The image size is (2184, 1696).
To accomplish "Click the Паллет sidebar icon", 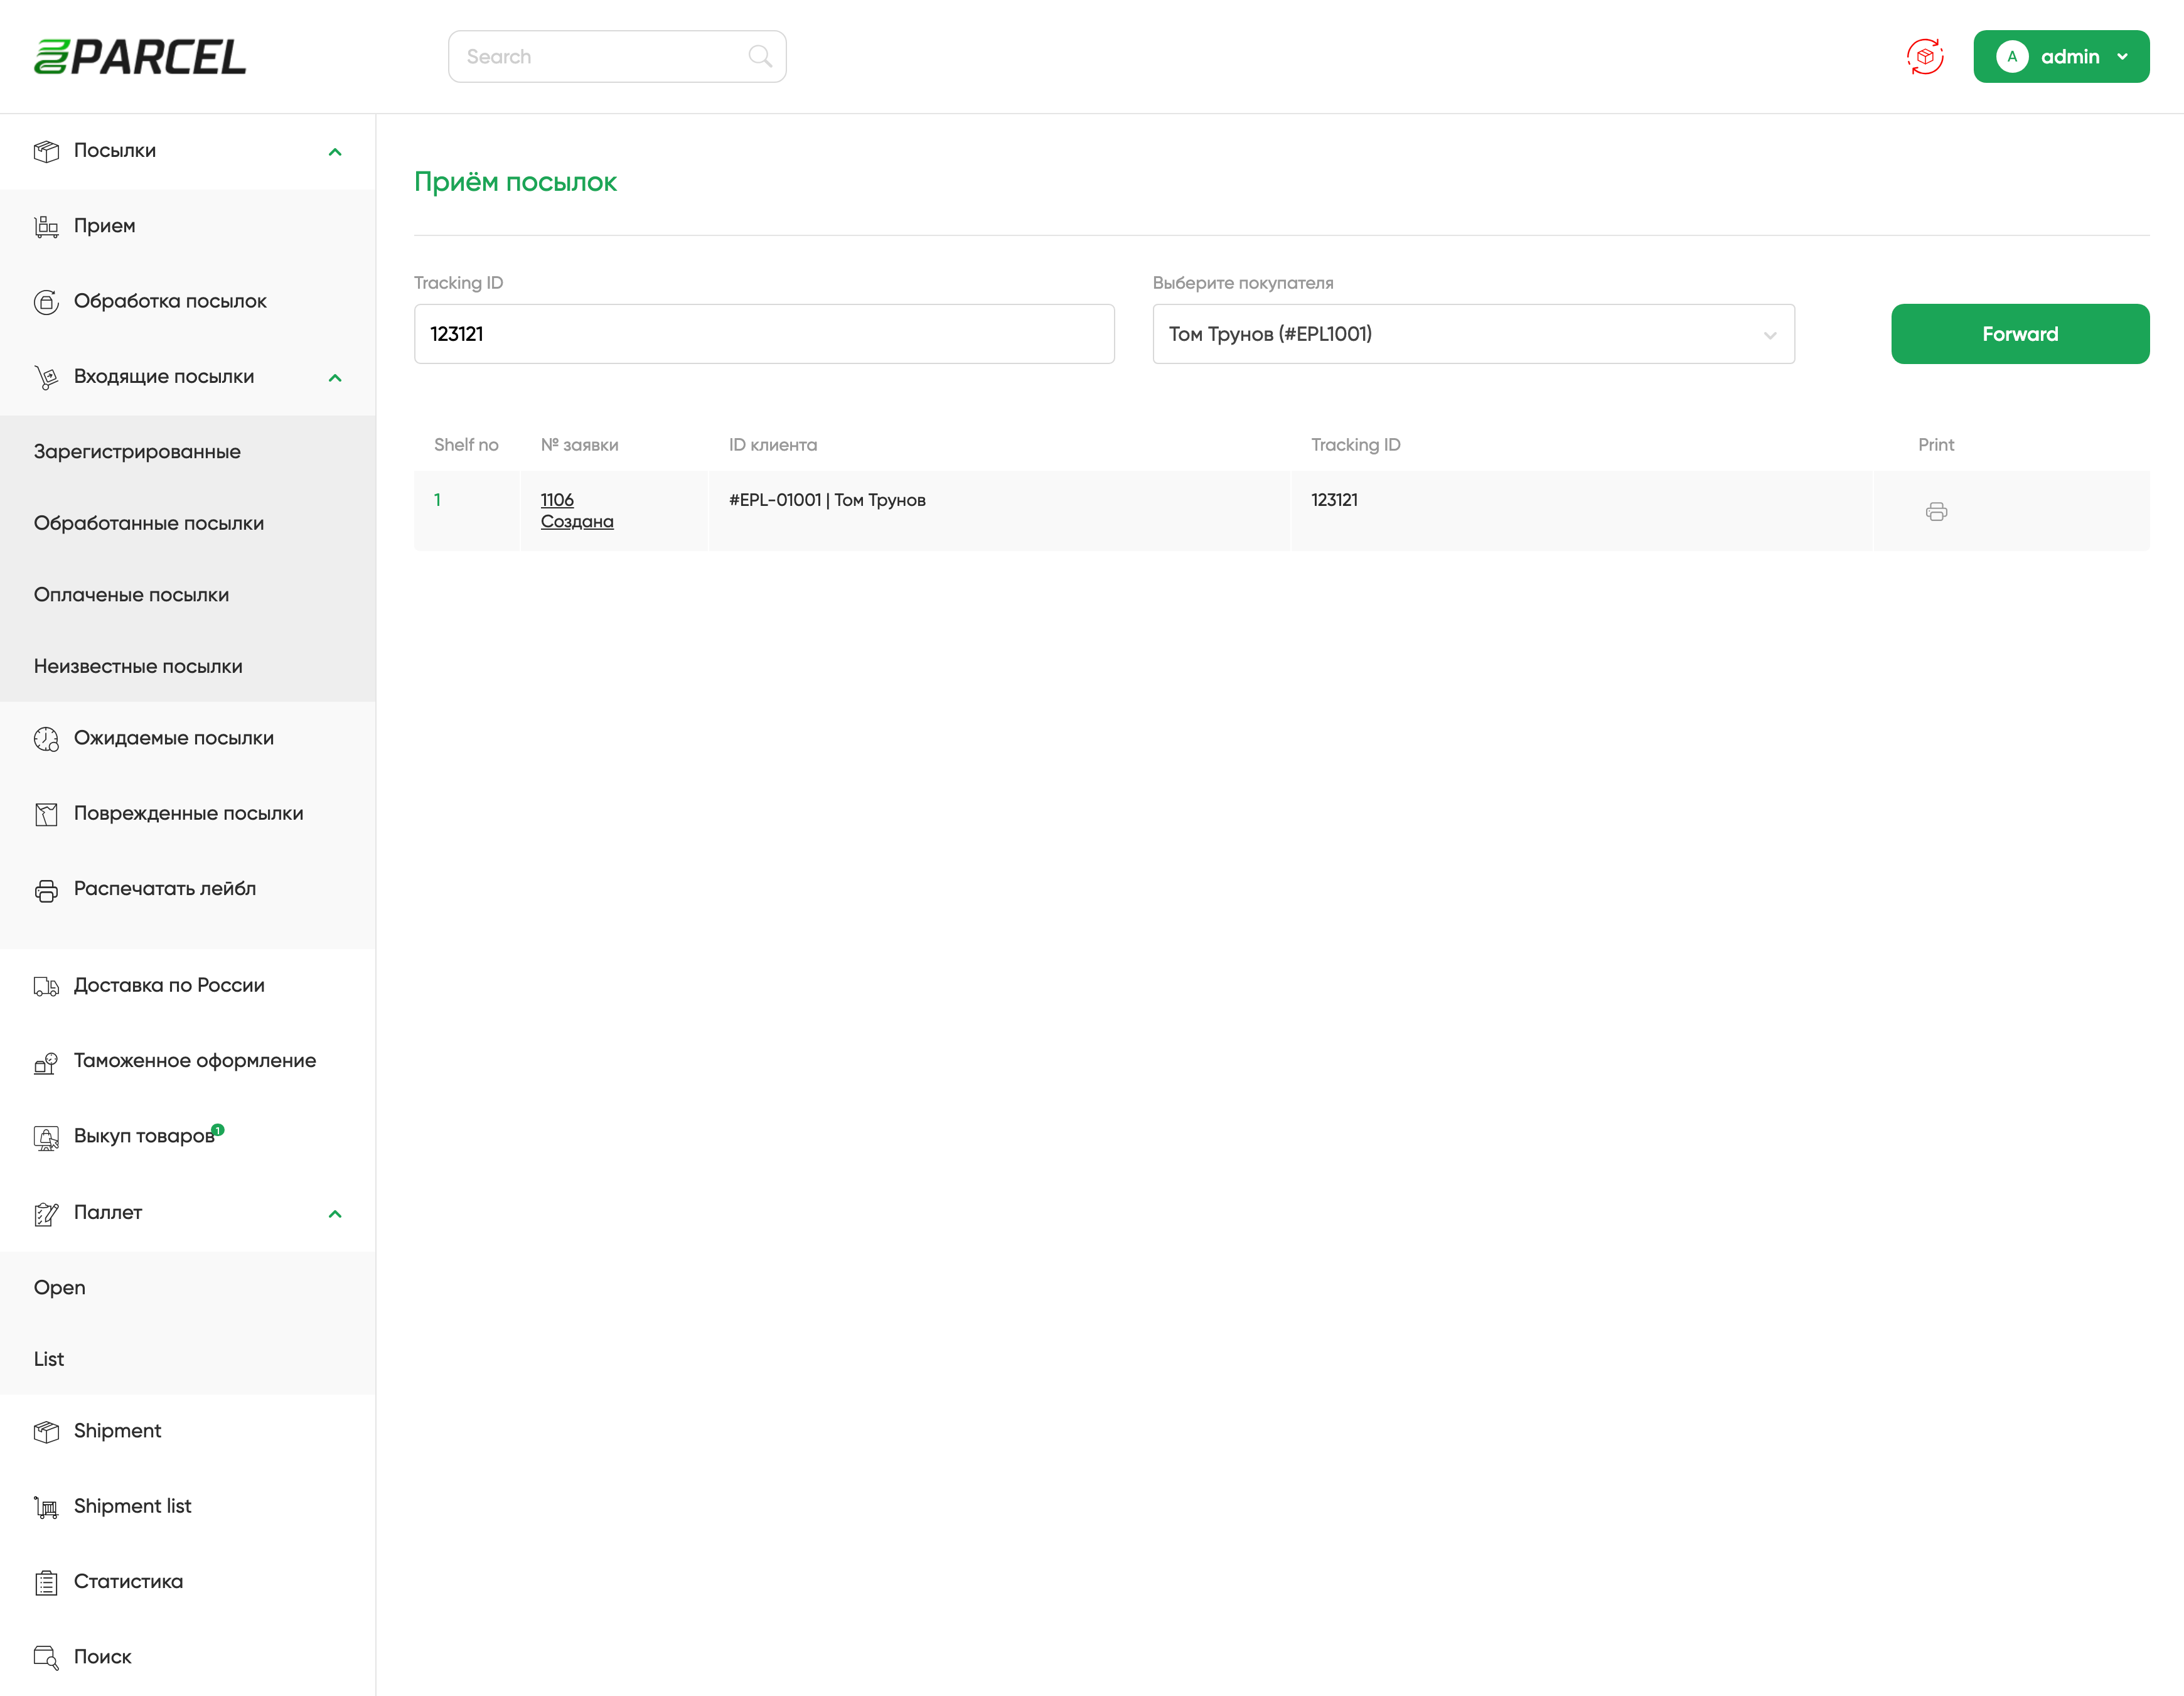I will click(46, 1213).
